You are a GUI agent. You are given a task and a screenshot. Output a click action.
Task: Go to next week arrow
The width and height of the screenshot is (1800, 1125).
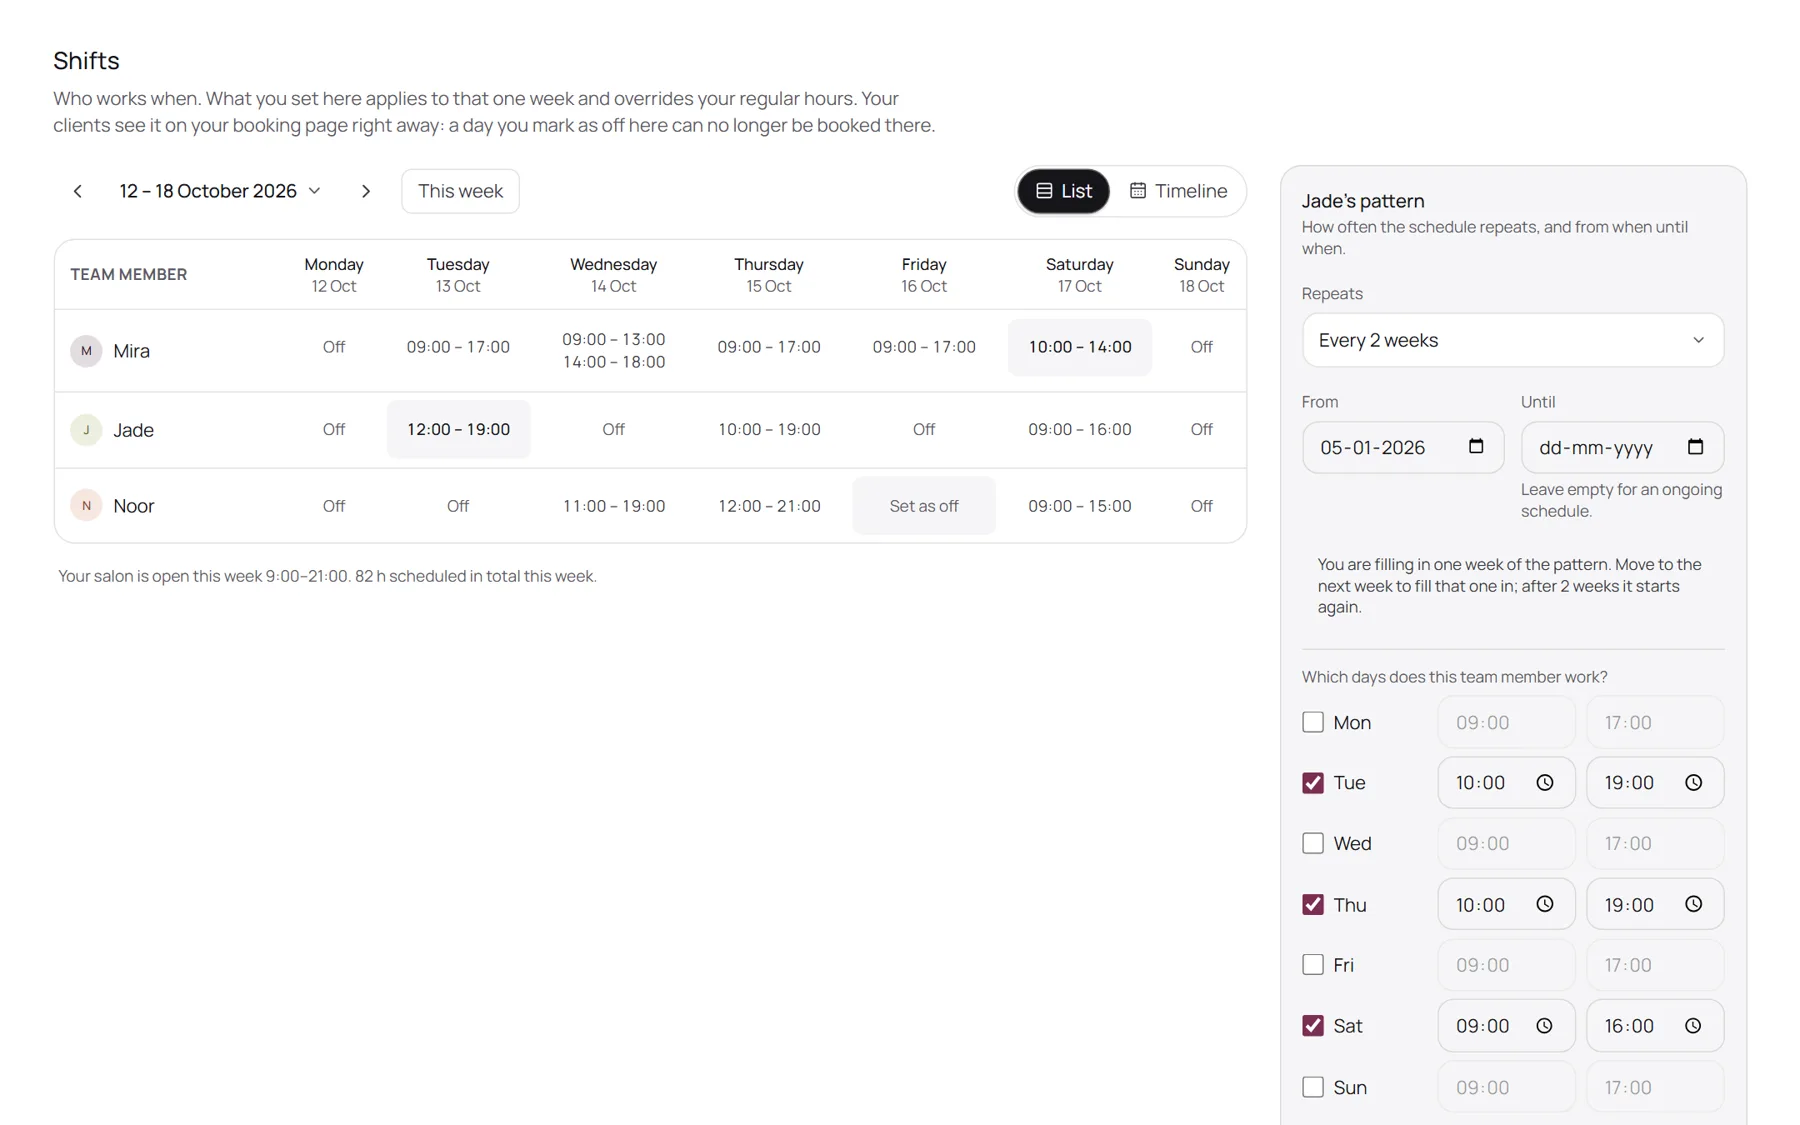click(366, 191)
